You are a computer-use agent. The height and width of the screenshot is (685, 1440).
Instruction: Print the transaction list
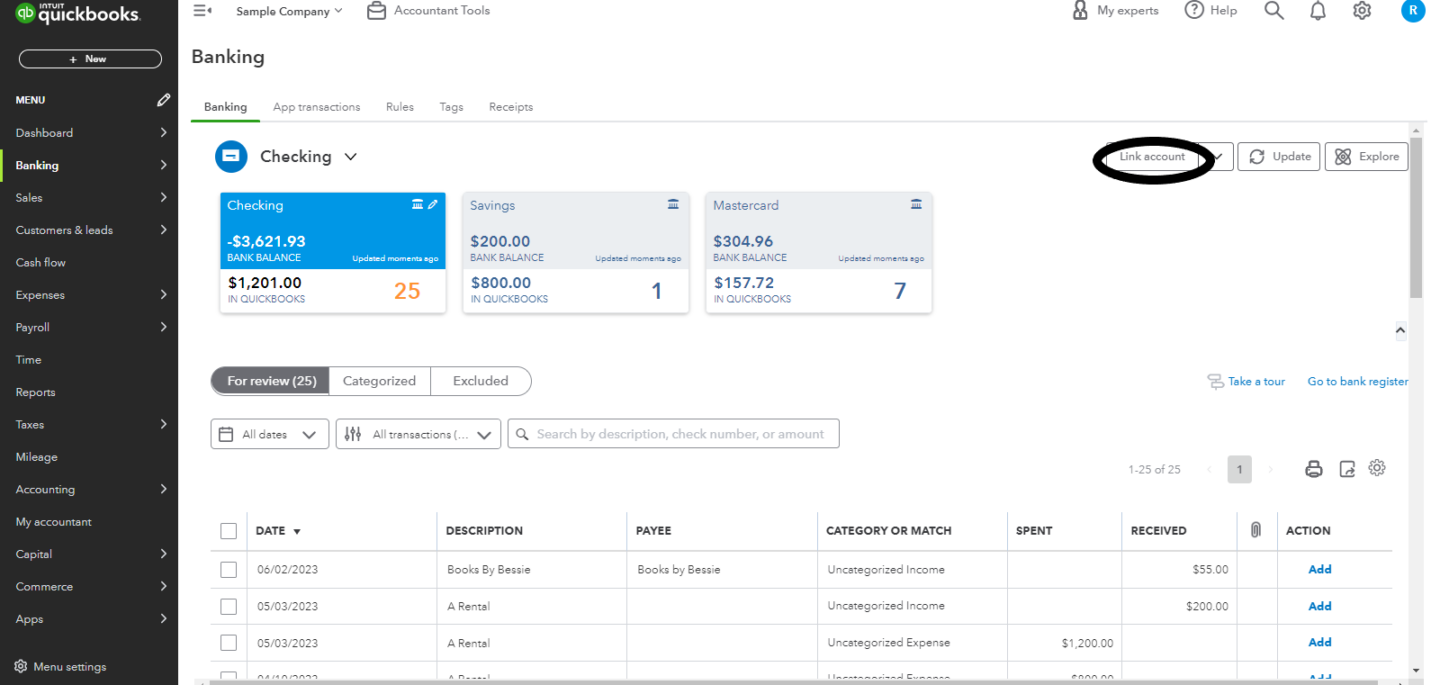pos(1314,469)
